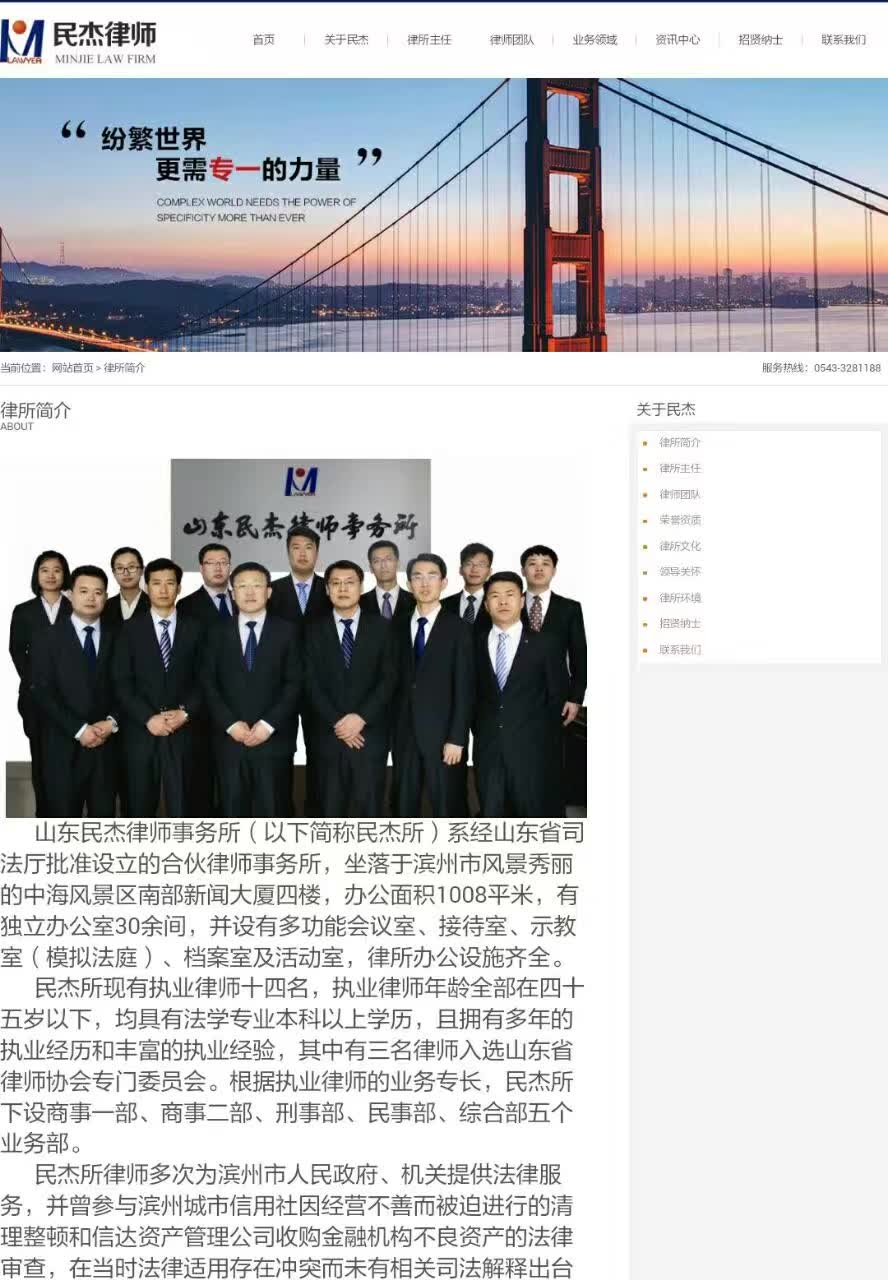Open 招贤纳士 in the sidebar list
Screen dimensions: 888x1280
pos(680,624)
